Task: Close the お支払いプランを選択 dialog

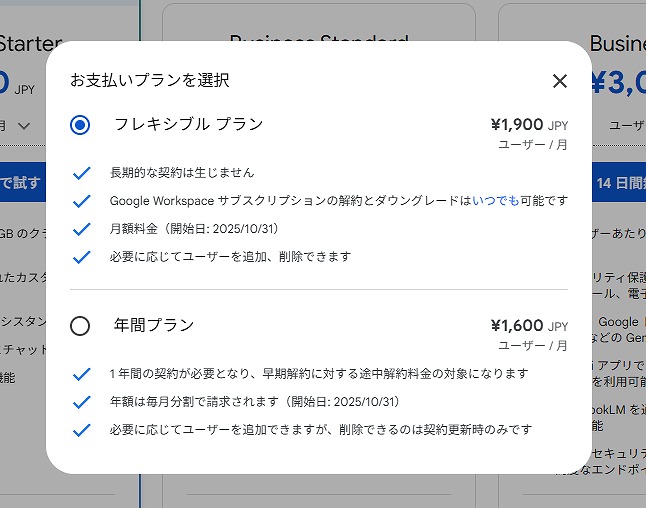Action: pyautogui.click(x=560, y=81)
